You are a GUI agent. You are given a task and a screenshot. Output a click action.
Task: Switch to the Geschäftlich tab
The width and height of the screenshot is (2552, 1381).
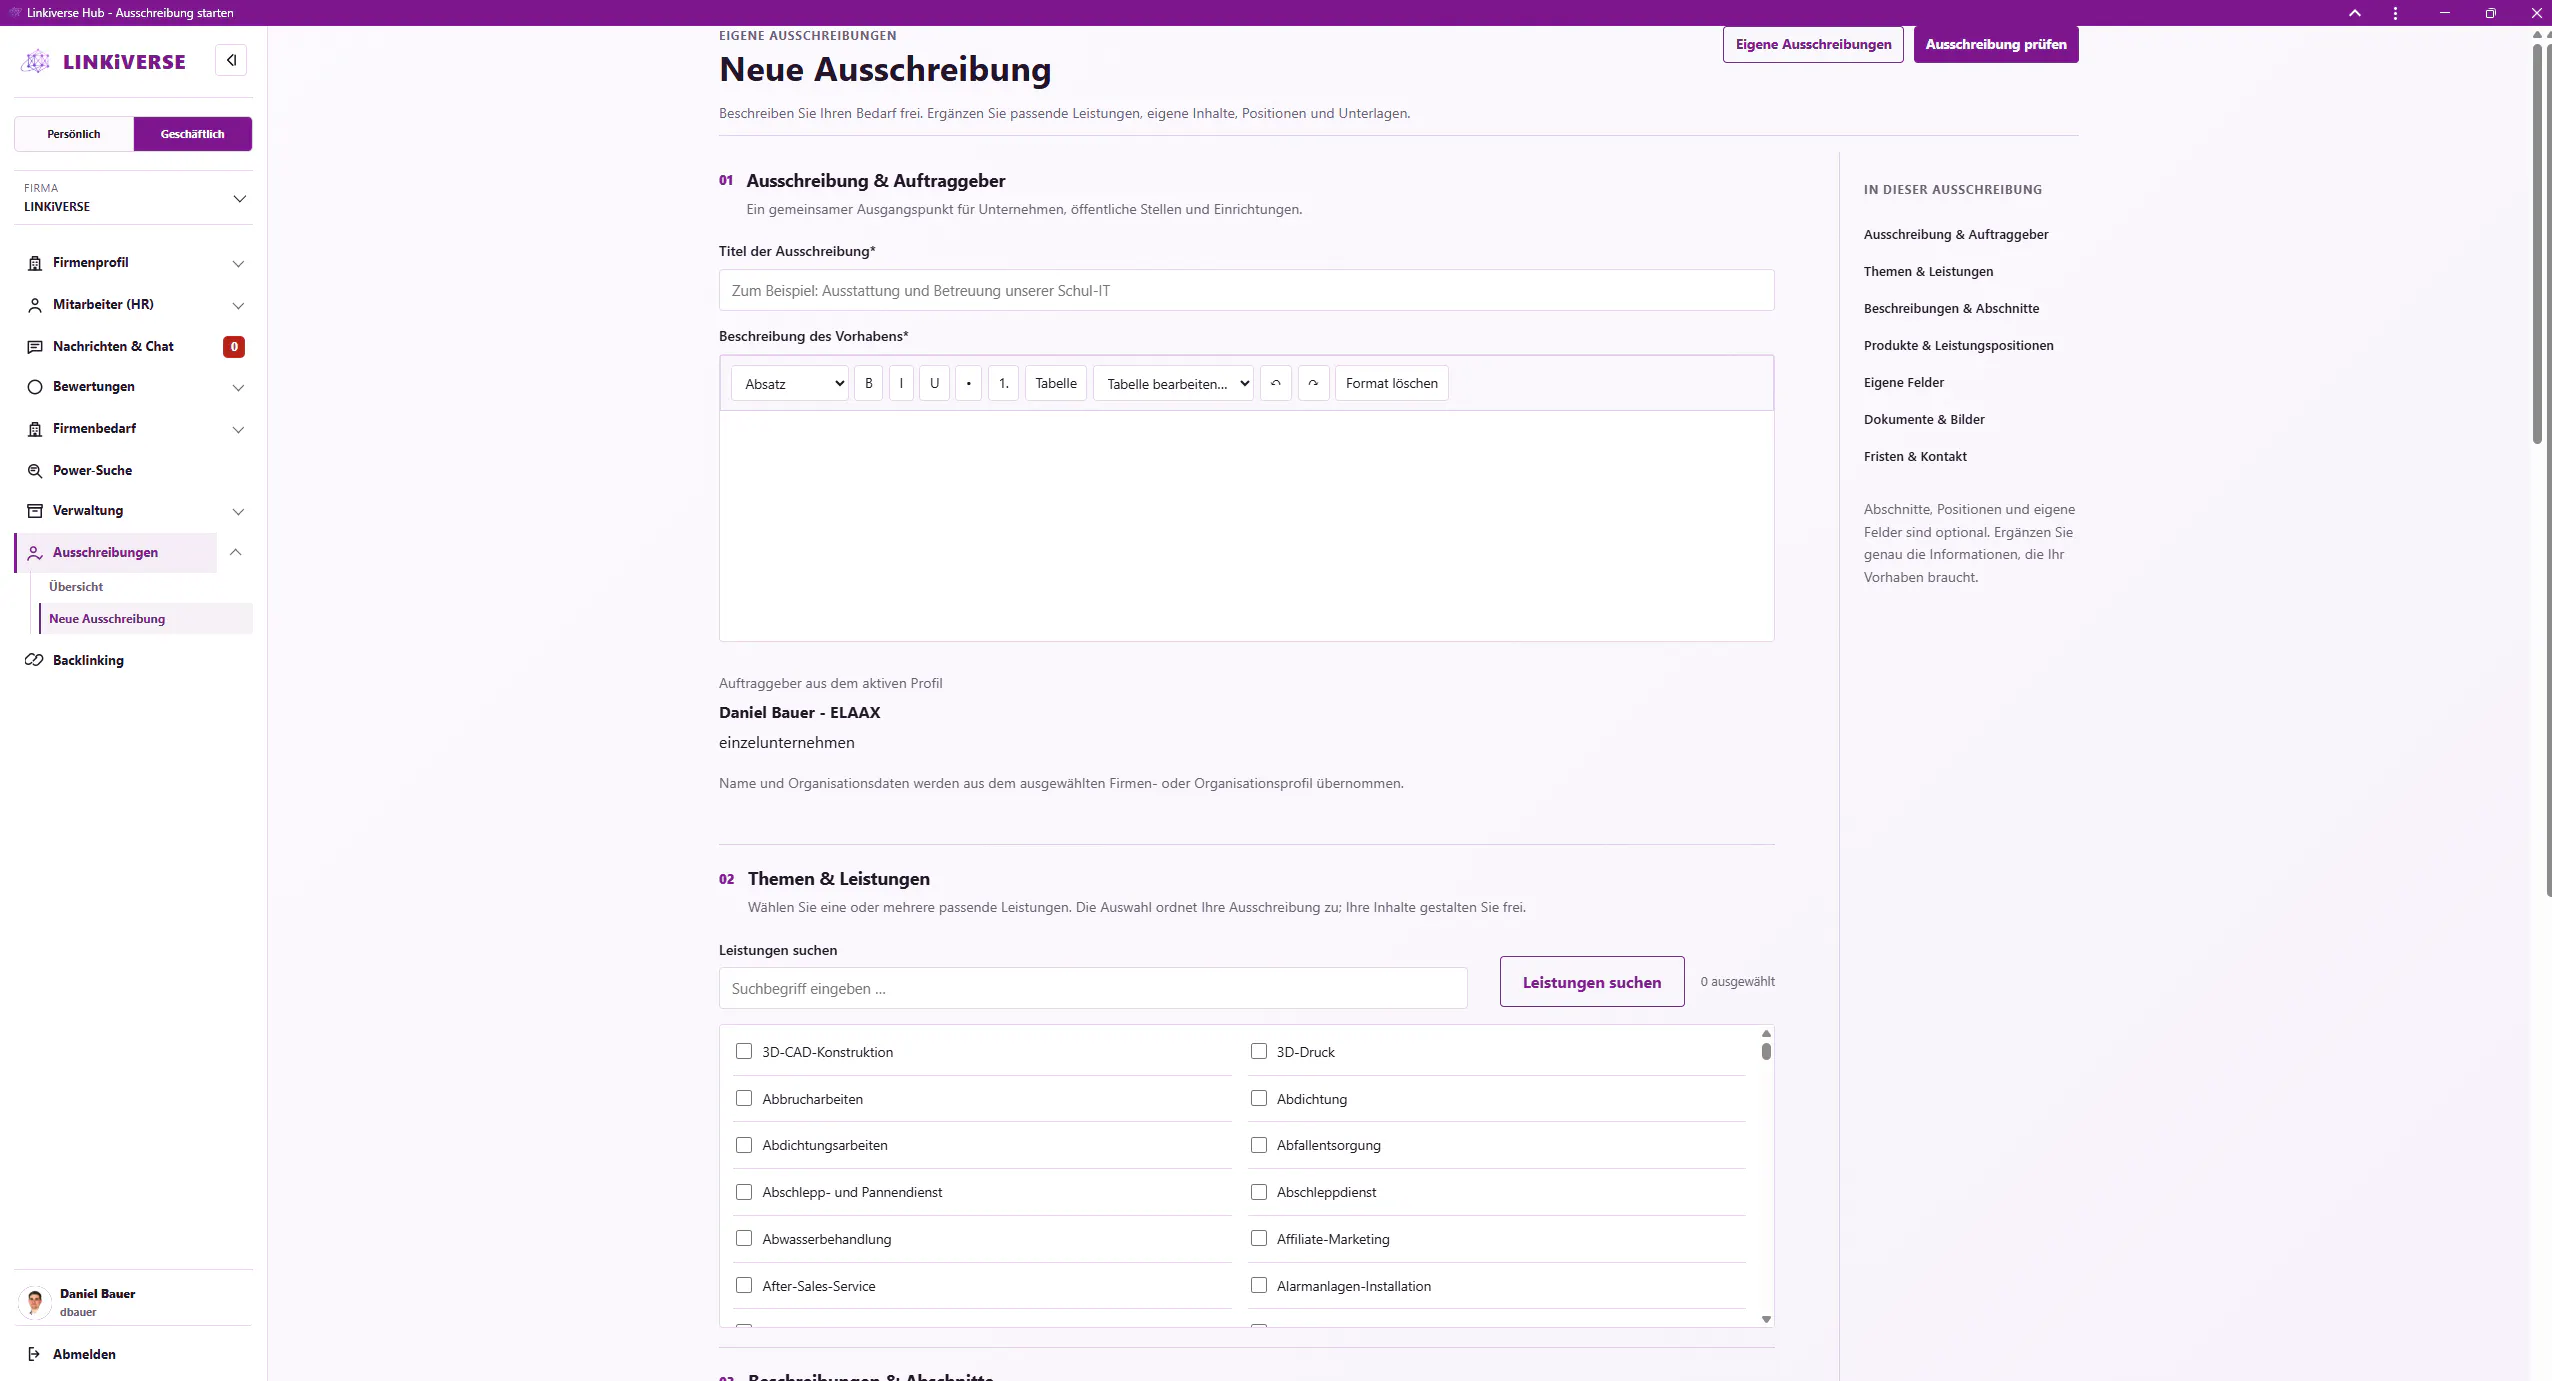193,134
